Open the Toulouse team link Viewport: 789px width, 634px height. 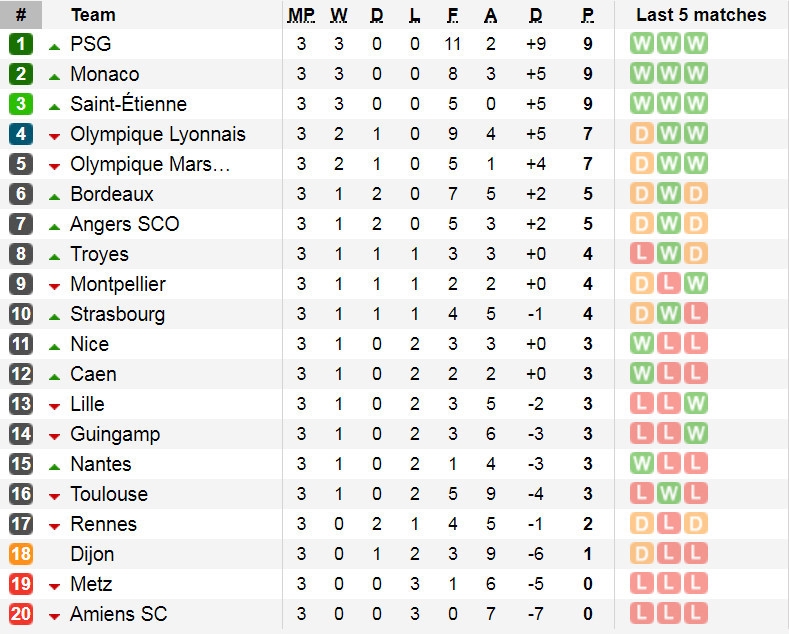pyautogui.click(x=109, y=494)
